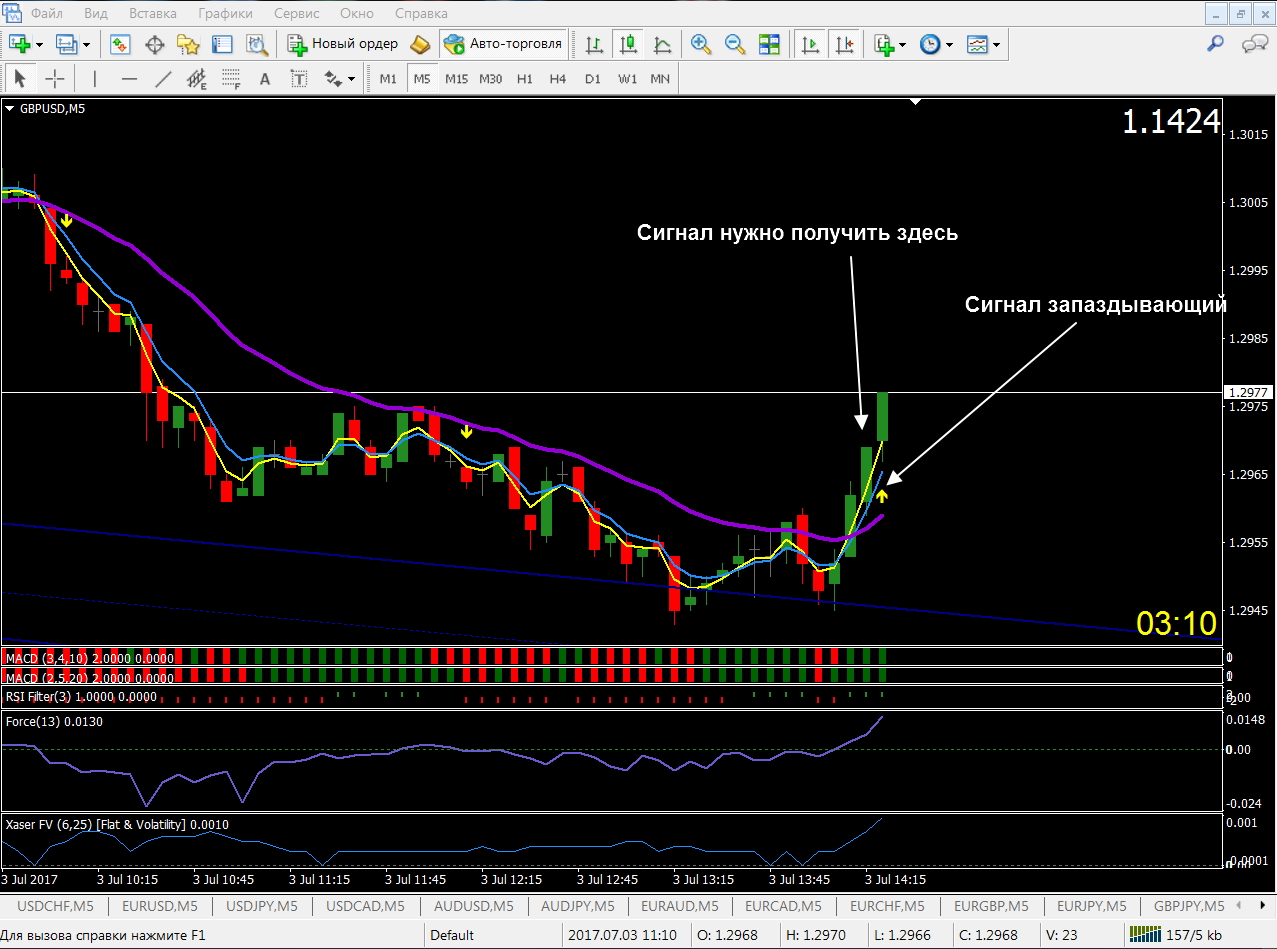
Task: Open the Вставка menu
Action: 153,13
